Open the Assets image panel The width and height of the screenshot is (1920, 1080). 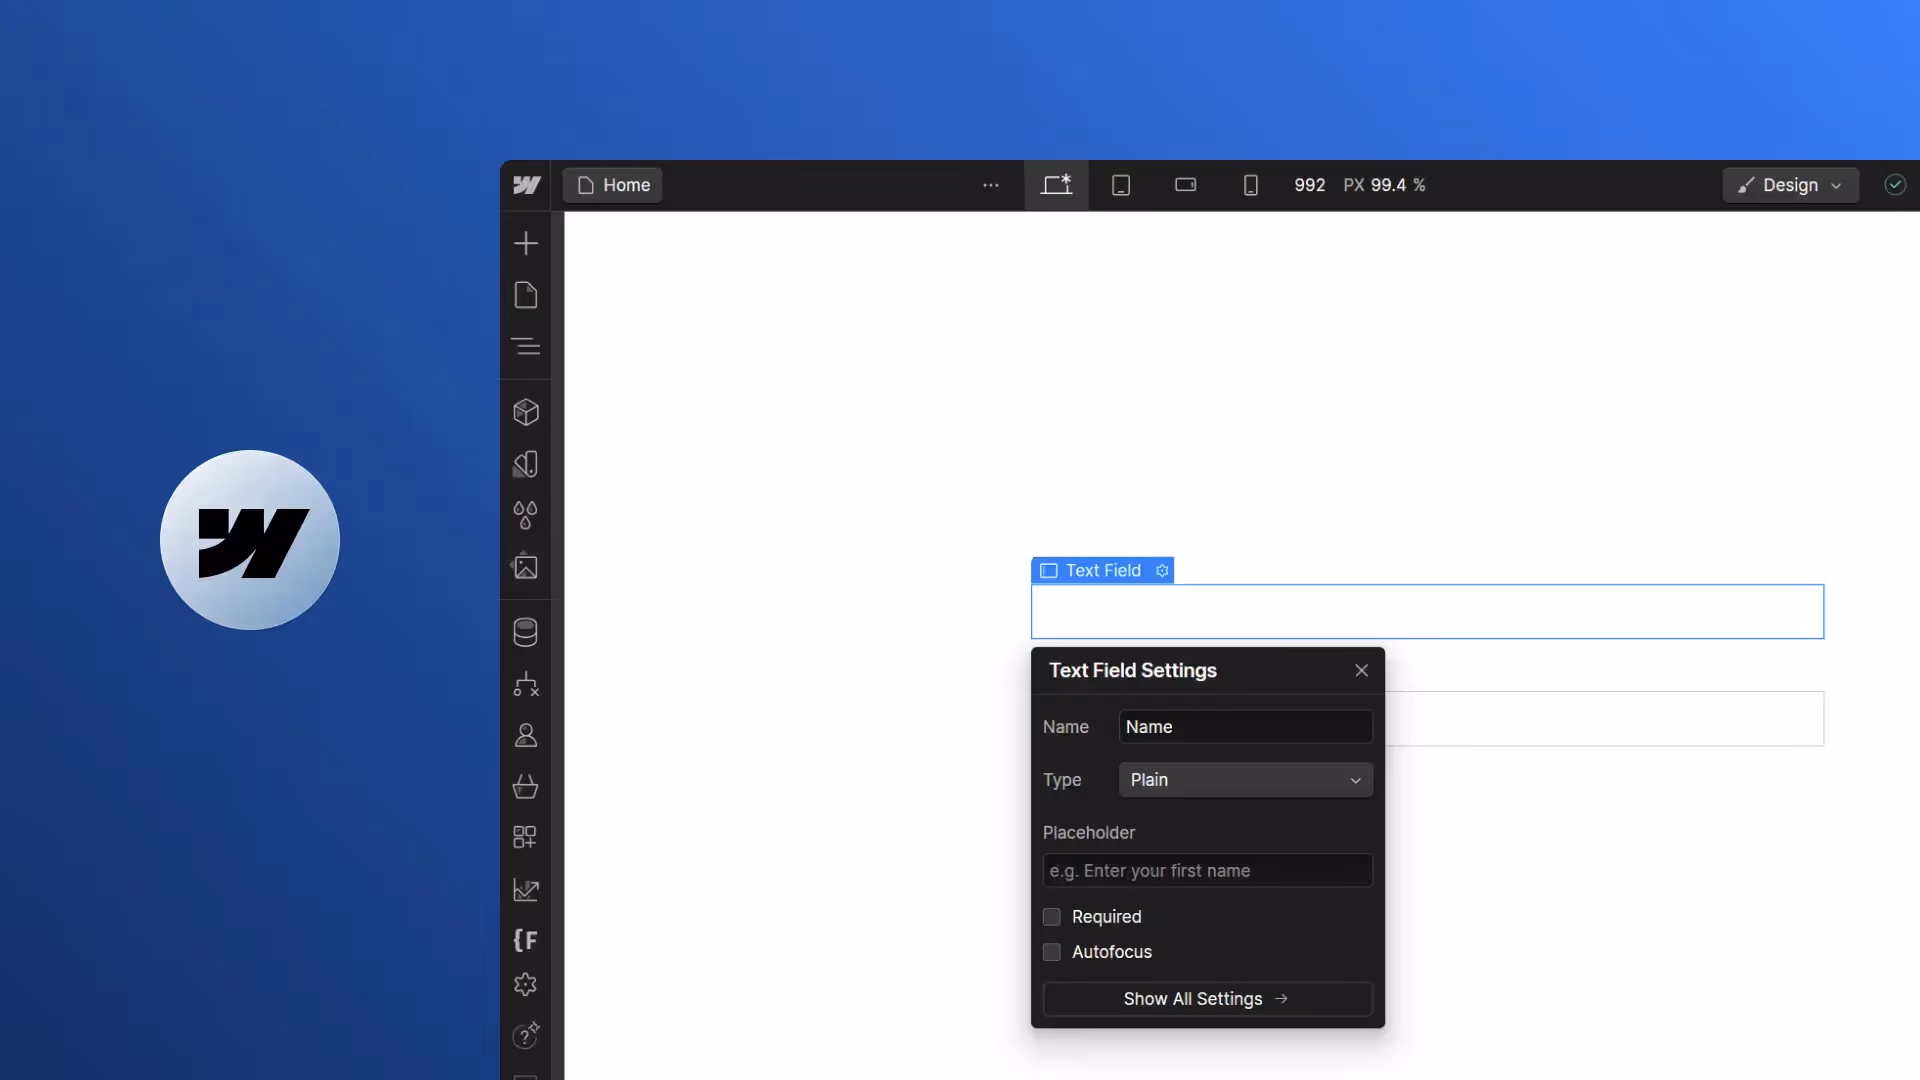pyautogui.click(x=525, y=567)
